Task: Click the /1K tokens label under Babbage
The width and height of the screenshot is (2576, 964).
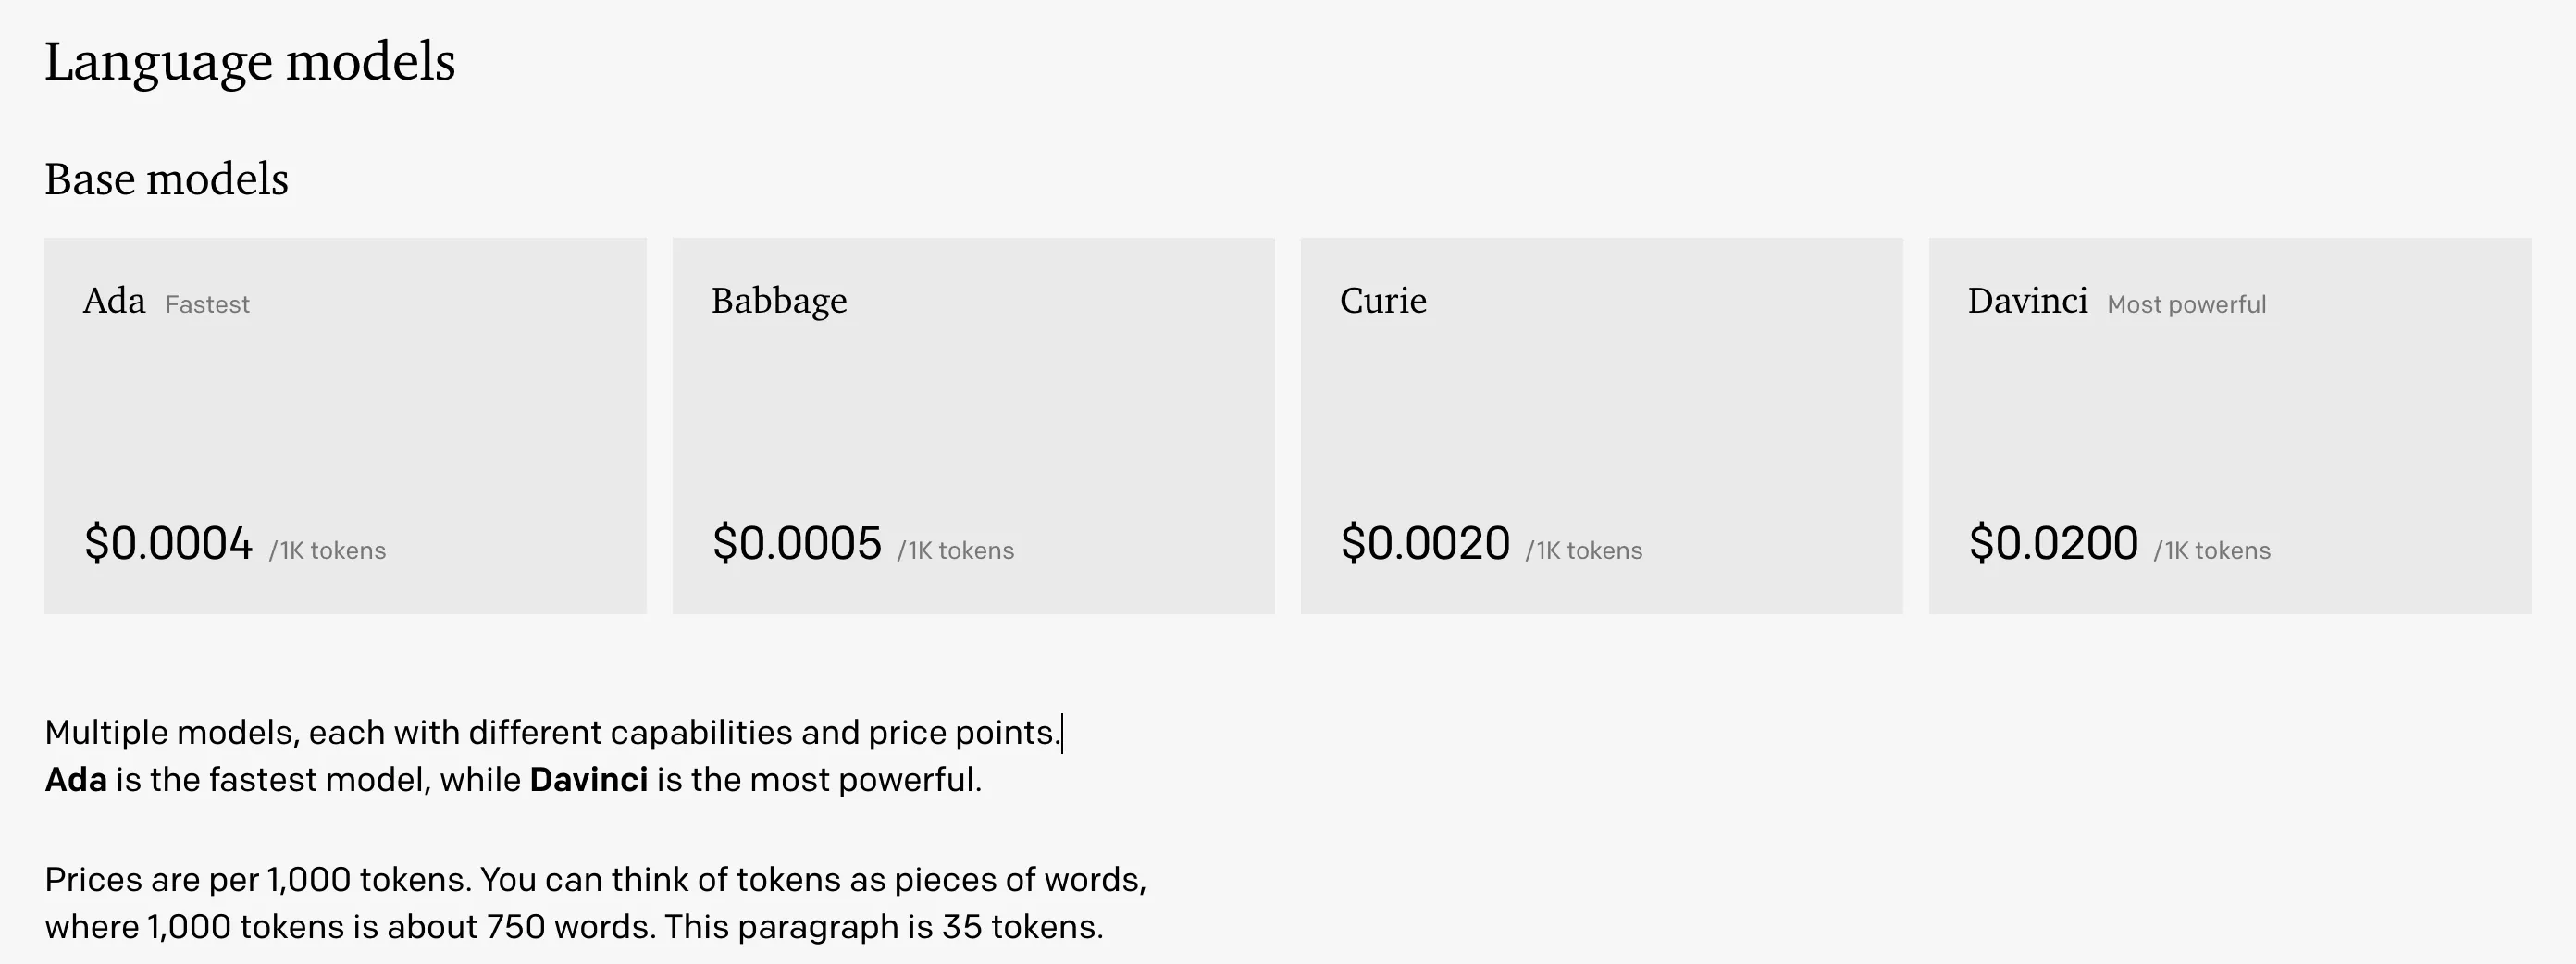Action: pyautogui.click(x=955, y=551)
